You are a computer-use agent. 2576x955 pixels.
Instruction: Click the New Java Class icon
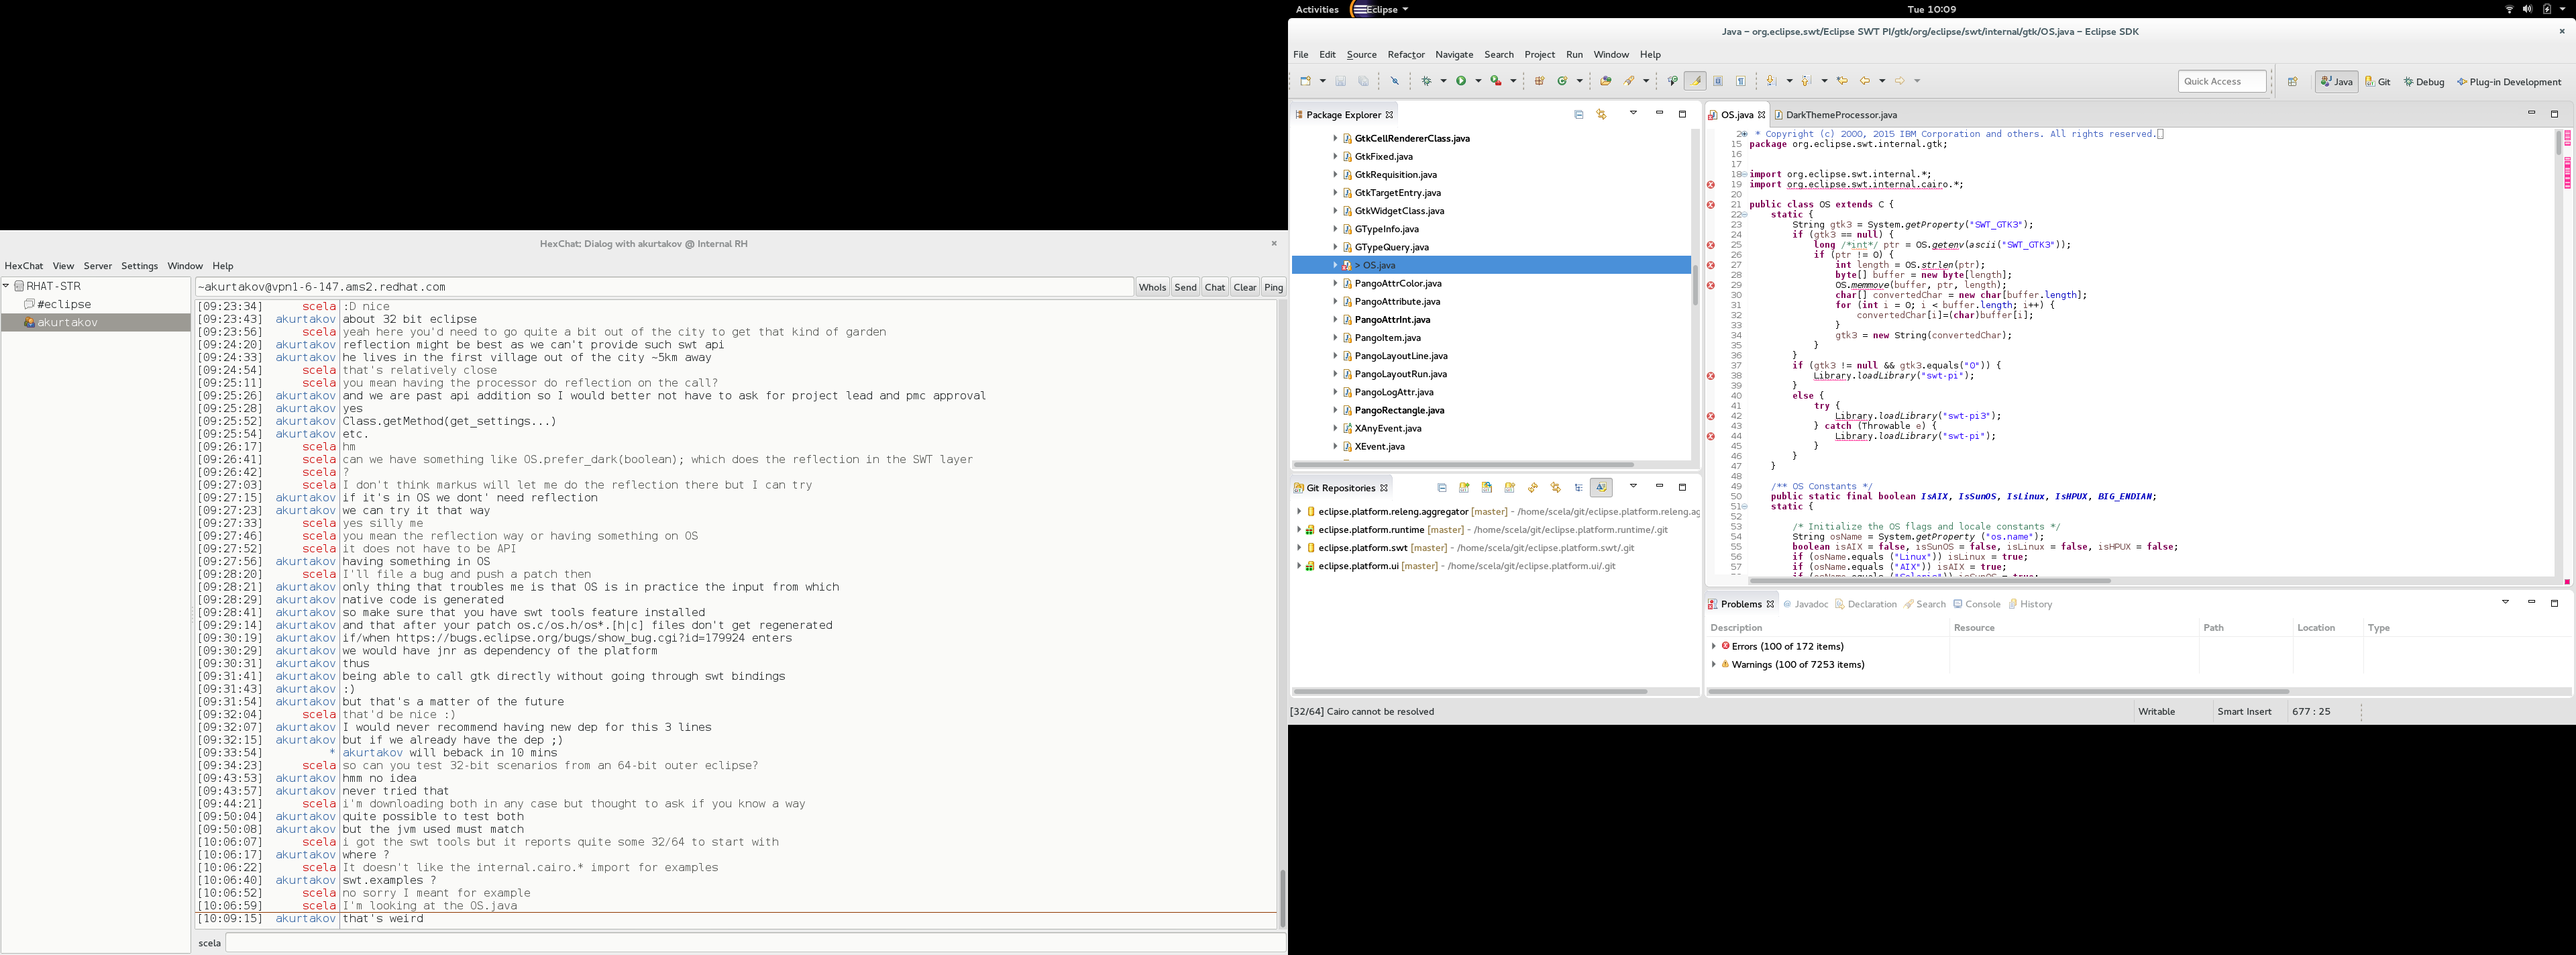coord(1562,81)
